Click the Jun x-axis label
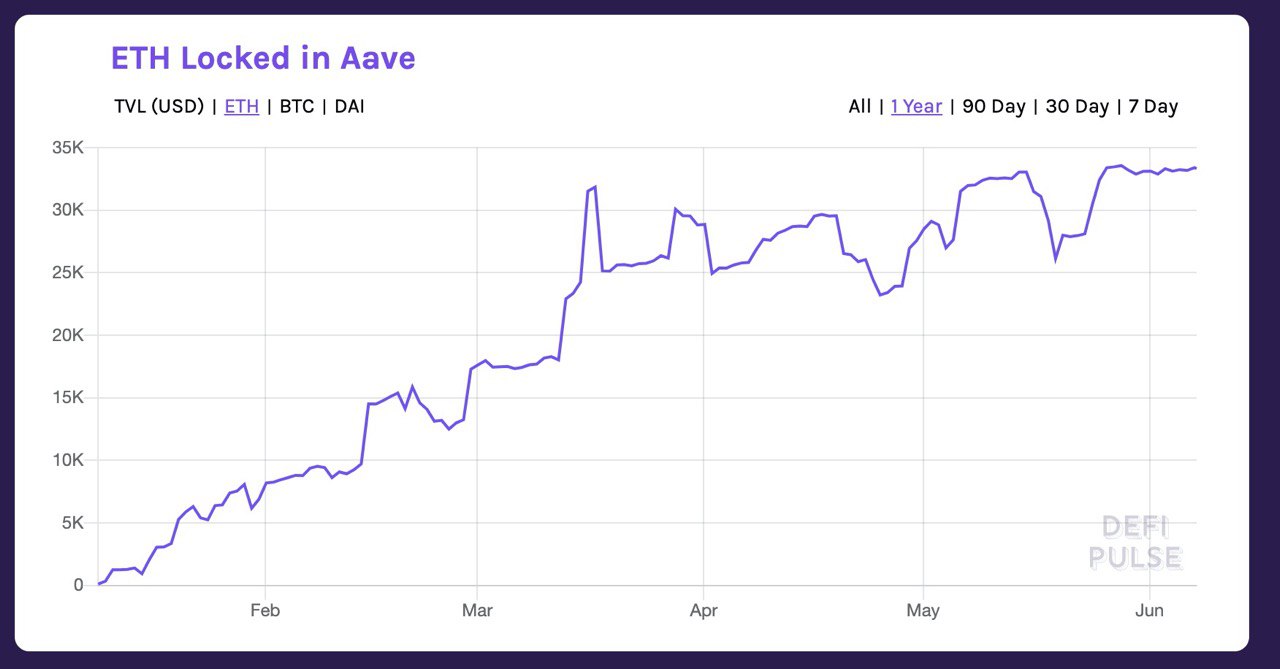 [1150, 610]
